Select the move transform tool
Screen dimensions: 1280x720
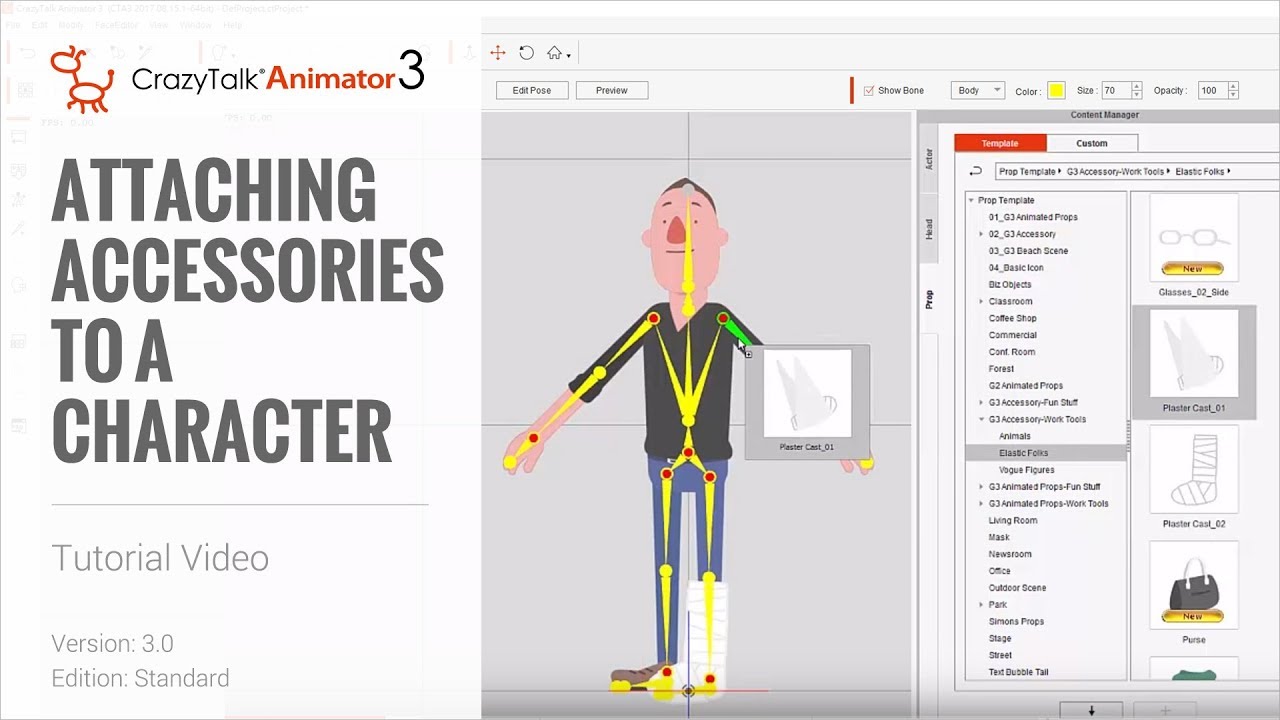click(498, 53)
